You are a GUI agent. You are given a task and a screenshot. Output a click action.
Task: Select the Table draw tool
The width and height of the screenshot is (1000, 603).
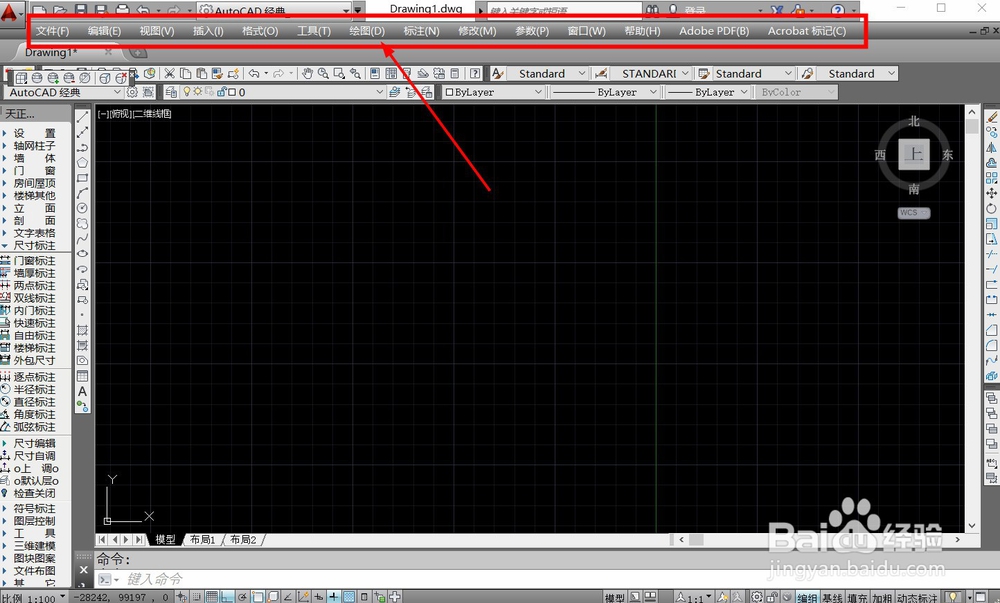pos(82,376)
